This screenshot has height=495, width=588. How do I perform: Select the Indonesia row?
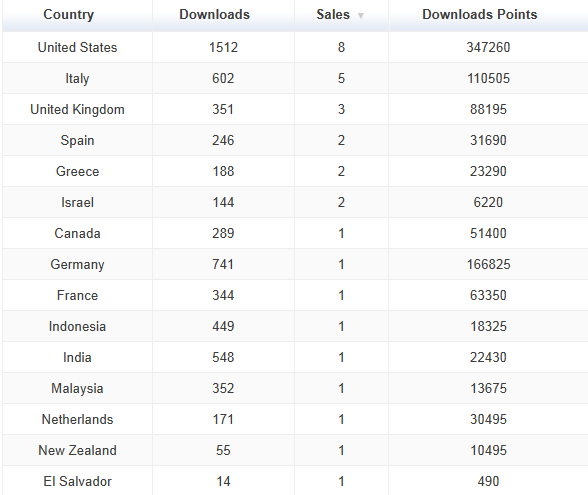[295, 326]
